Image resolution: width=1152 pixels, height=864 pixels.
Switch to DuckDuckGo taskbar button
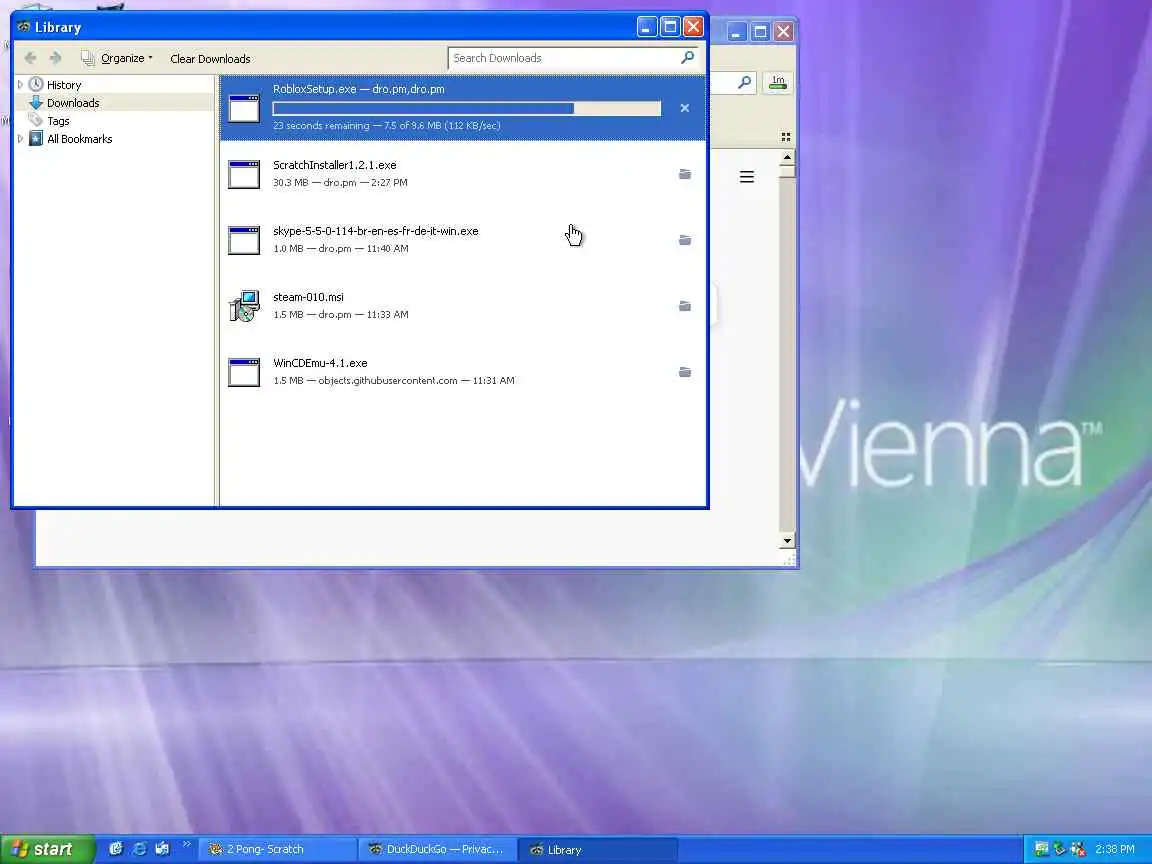(x=437, y=849)
